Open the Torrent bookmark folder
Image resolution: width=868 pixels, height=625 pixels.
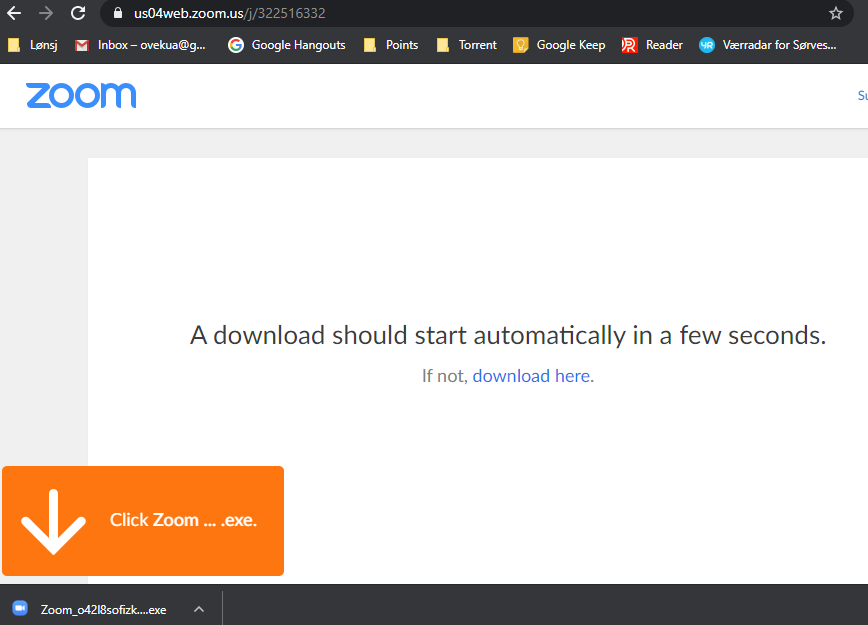point(467,45)
